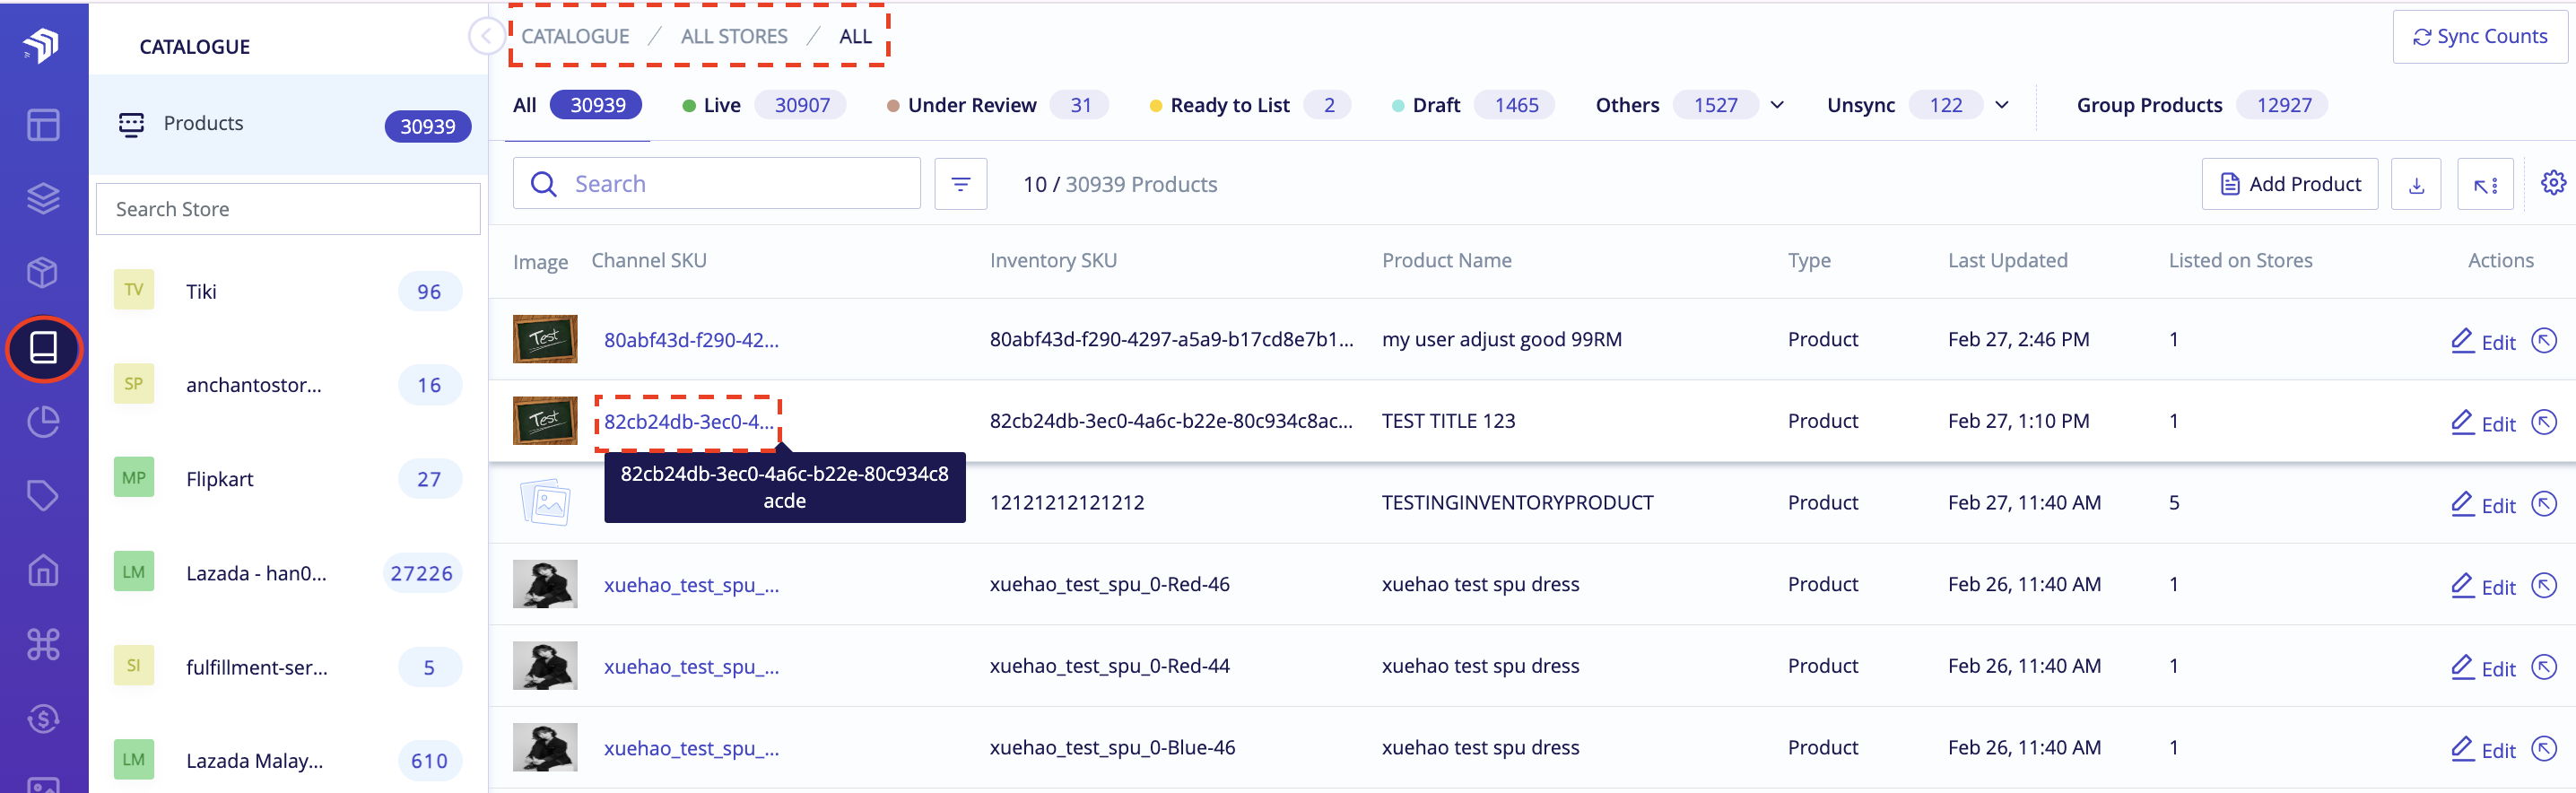
Task: Click circled arrow for xuehao_test_spu_0-Blue-46 row
Action: [2544, 749]
